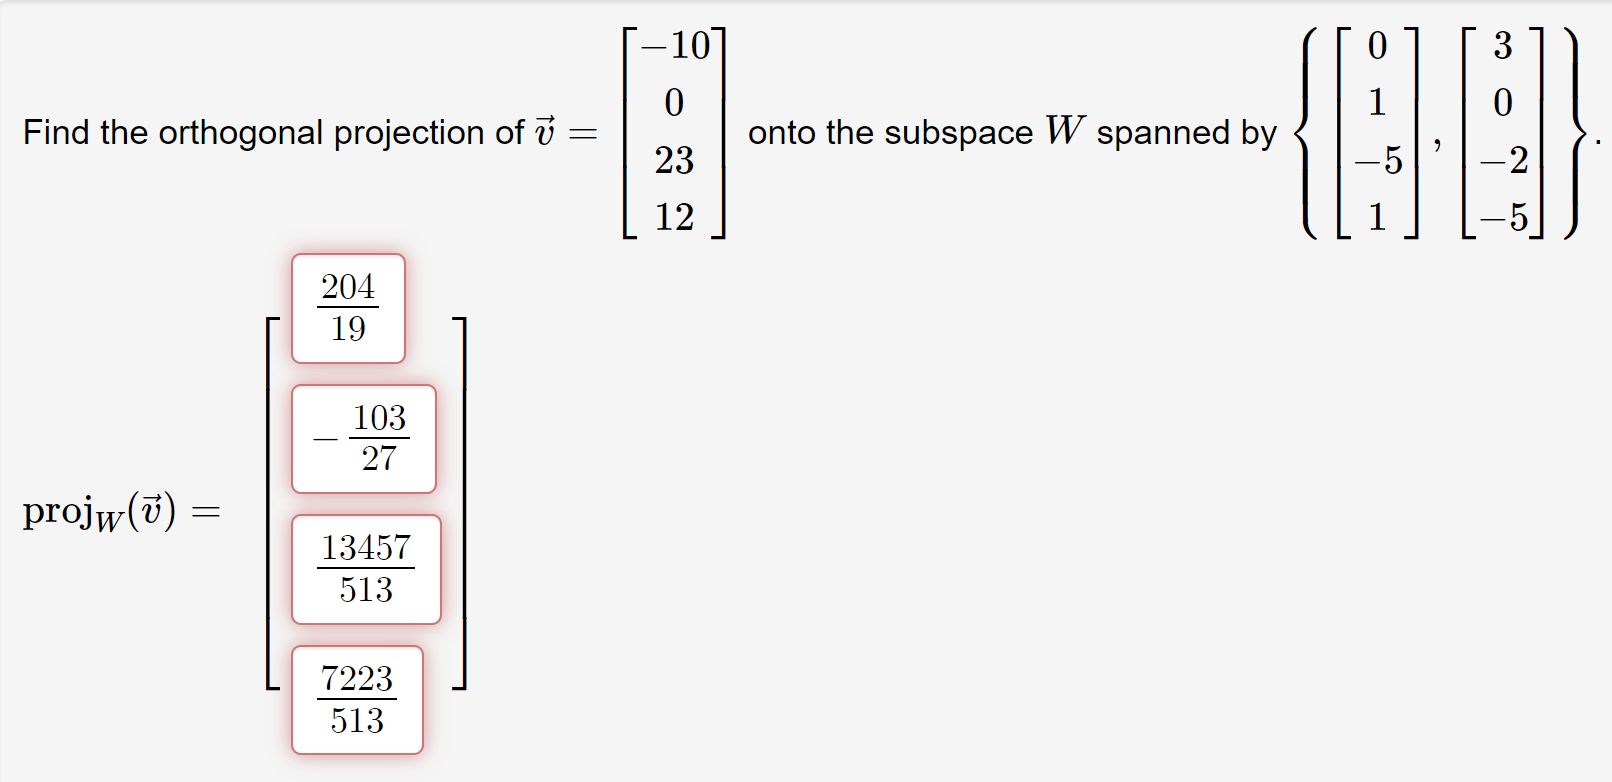Select the entry 23 in vector v
The width and height of the screenshot is (1612, 782).
[674, 161]
